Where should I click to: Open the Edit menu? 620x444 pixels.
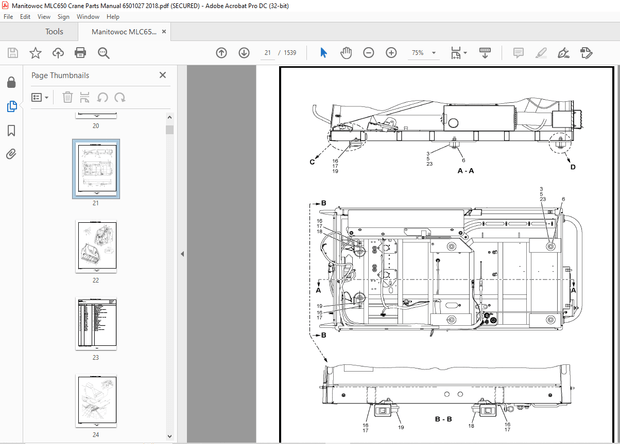click(25, 17)
